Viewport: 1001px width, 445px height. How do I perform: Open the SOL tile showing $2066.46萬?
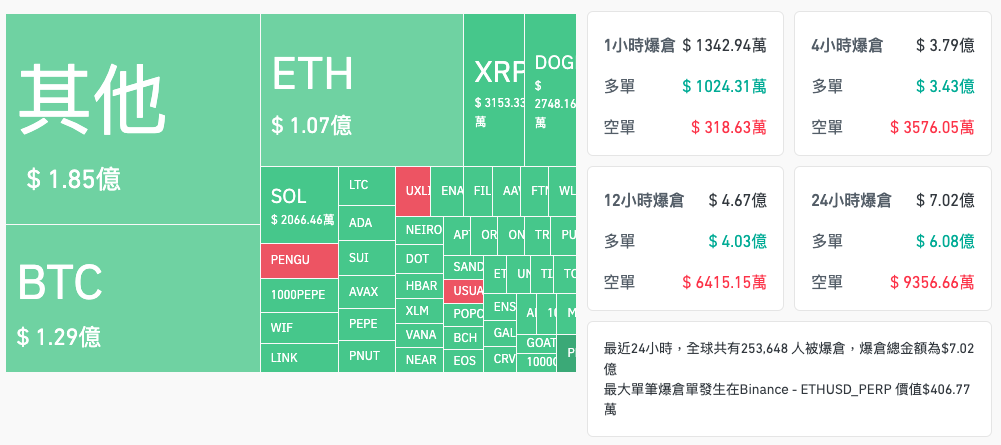point(300,205)
